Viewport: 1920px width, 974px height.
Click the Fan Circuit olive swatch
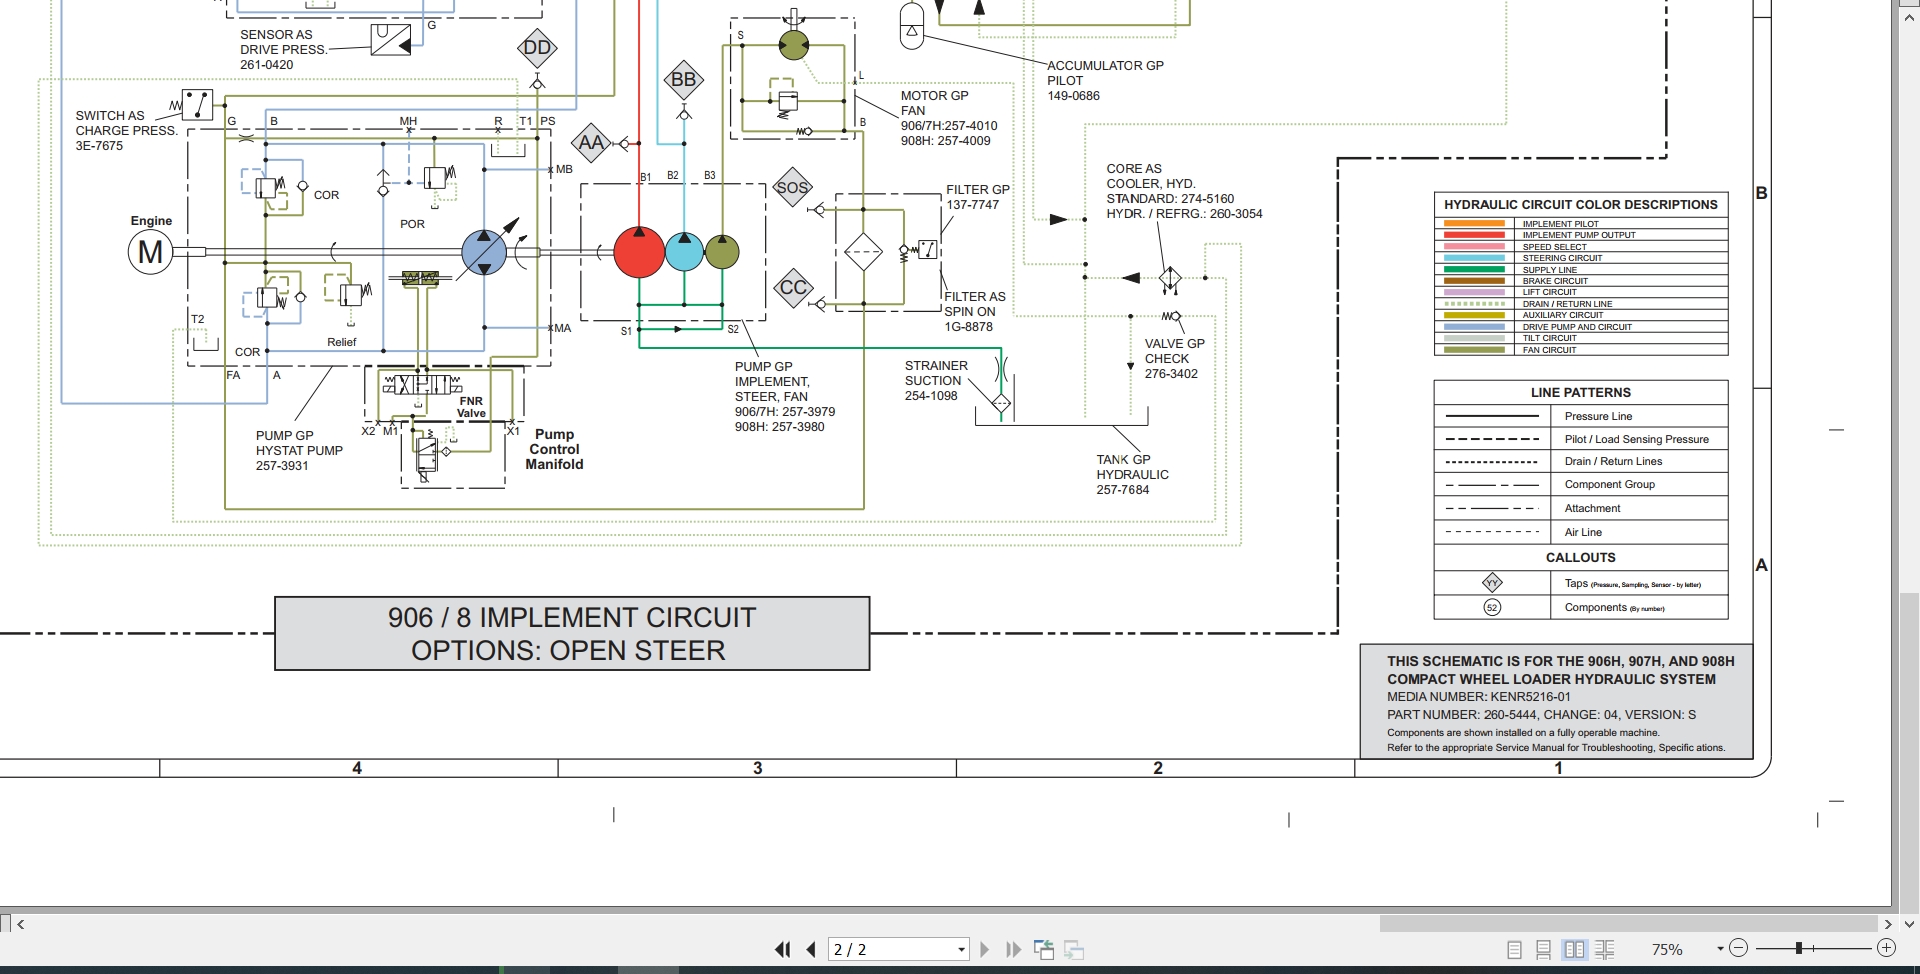pos(1475,350)
